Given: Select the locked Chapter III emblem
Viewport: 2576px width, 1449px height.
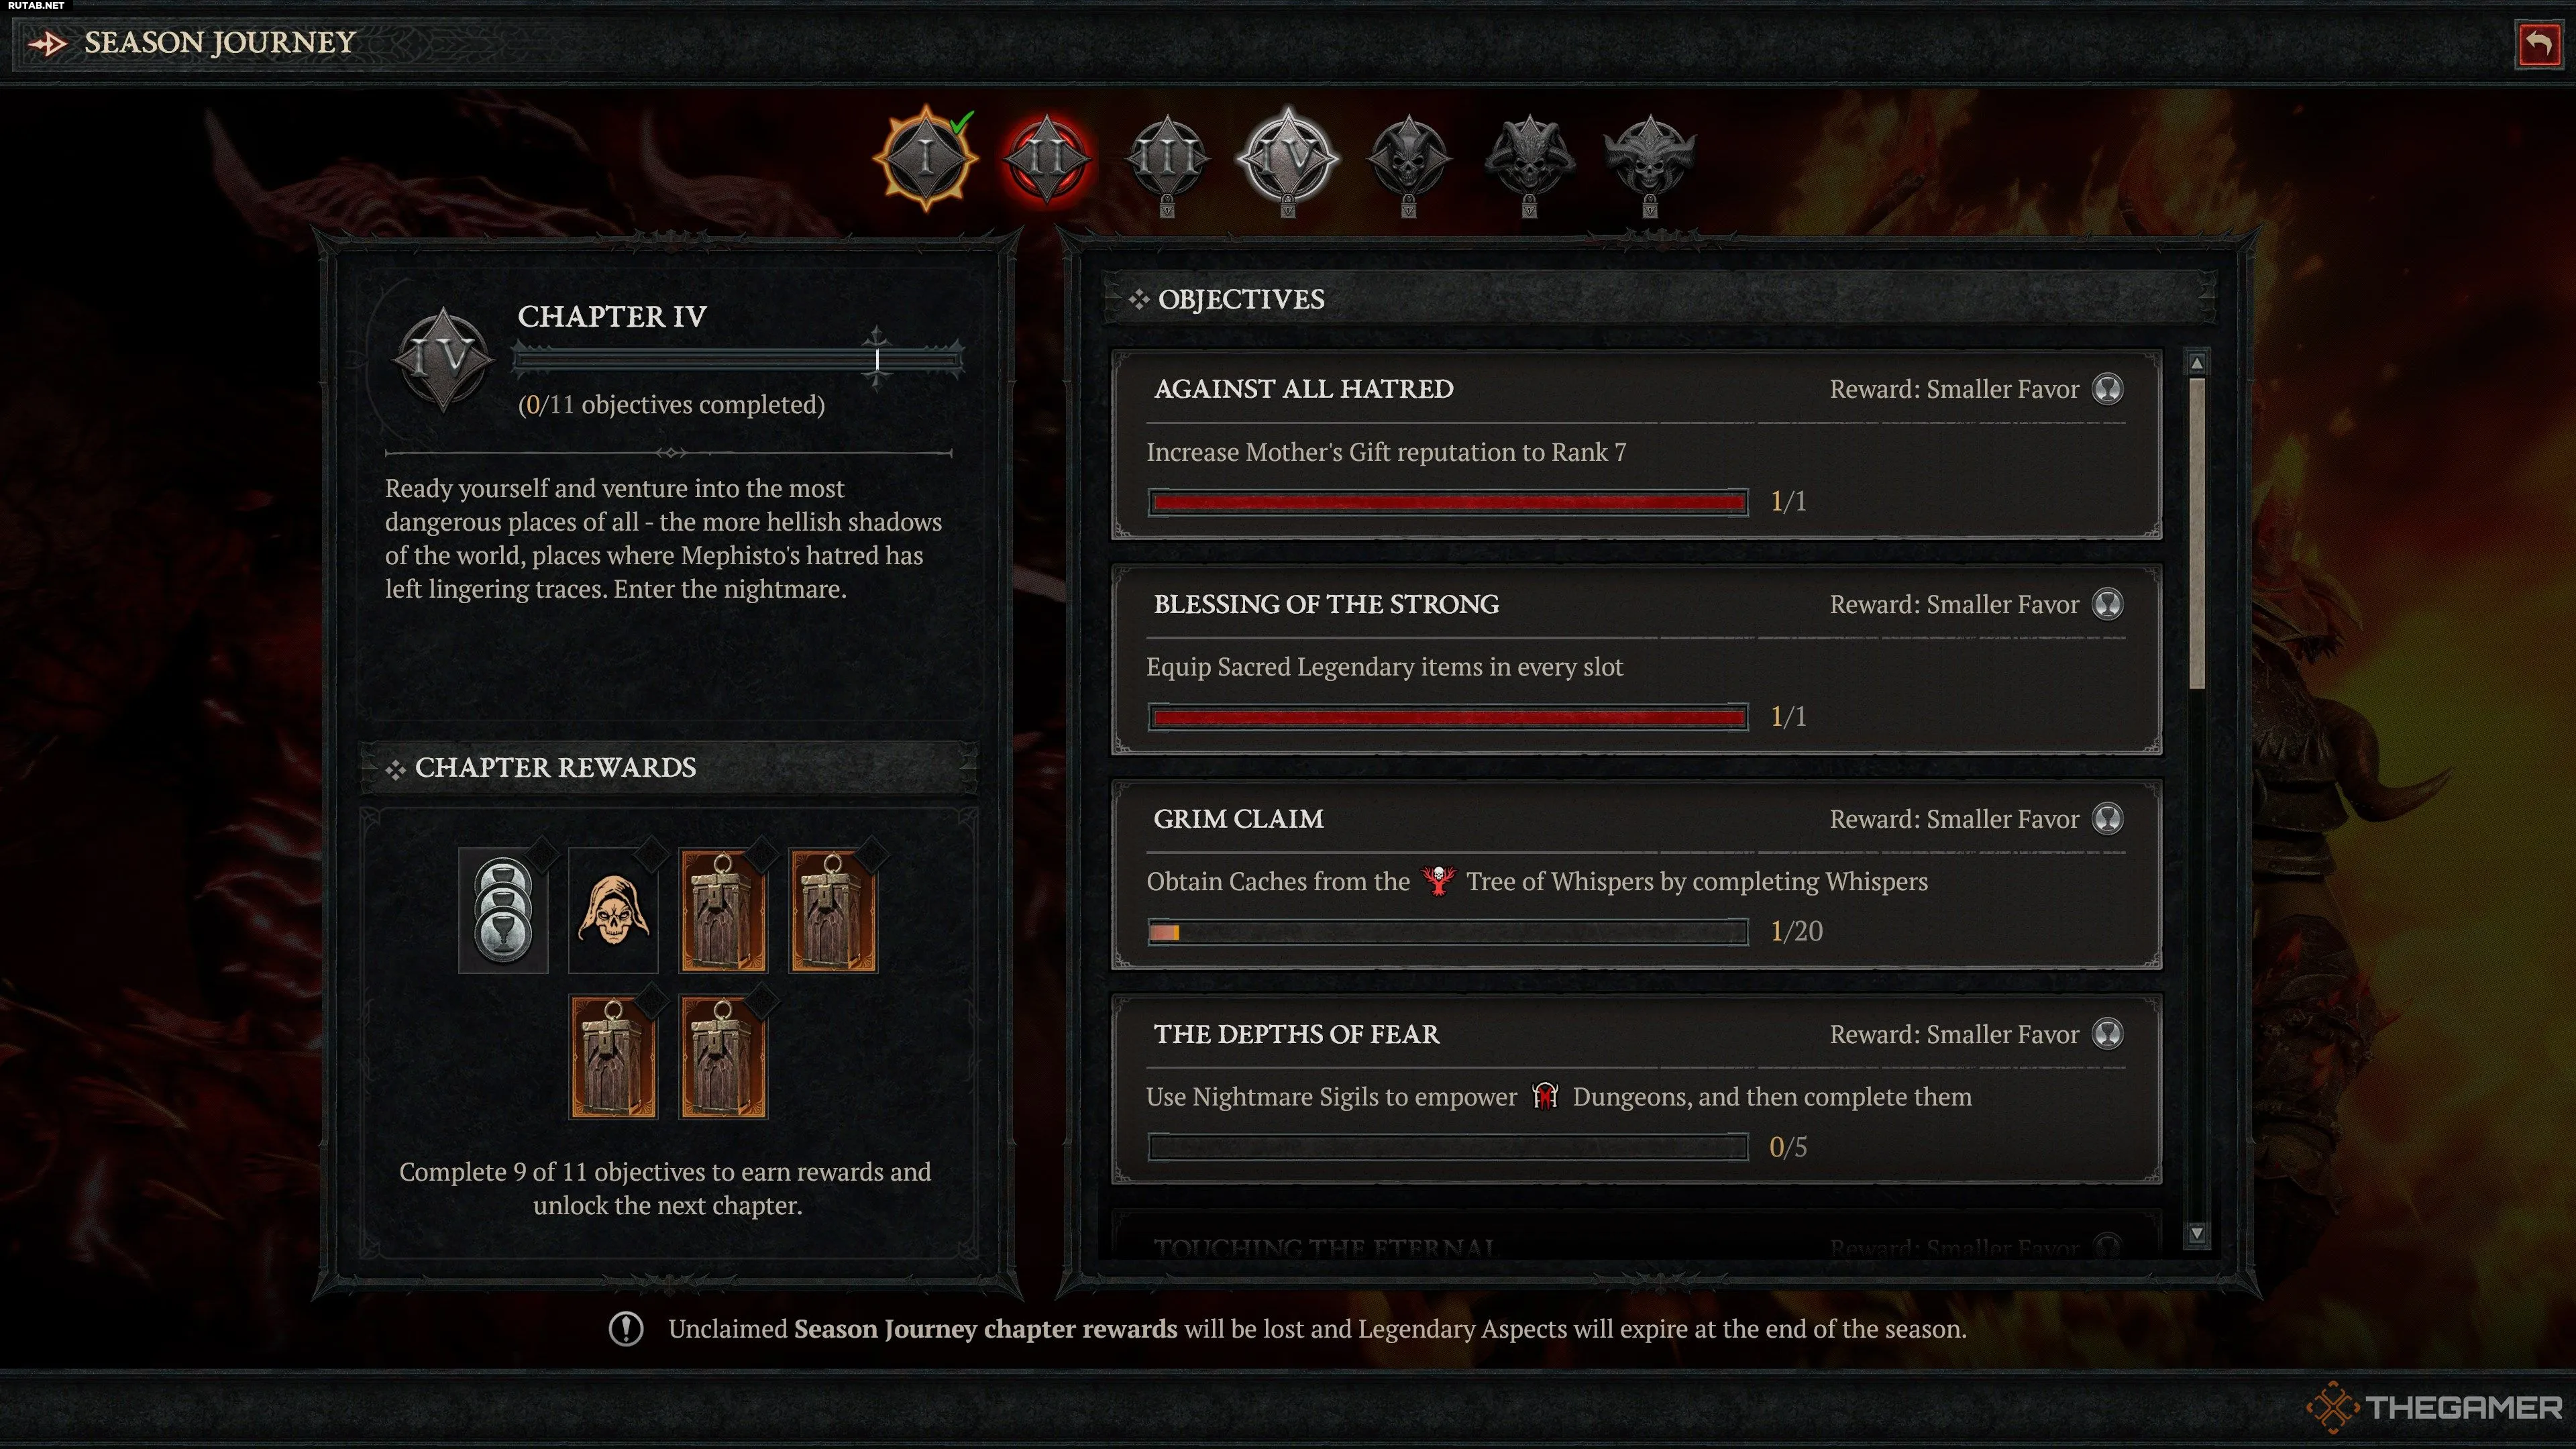Looking at the screenshot, I should [1167, 160].
